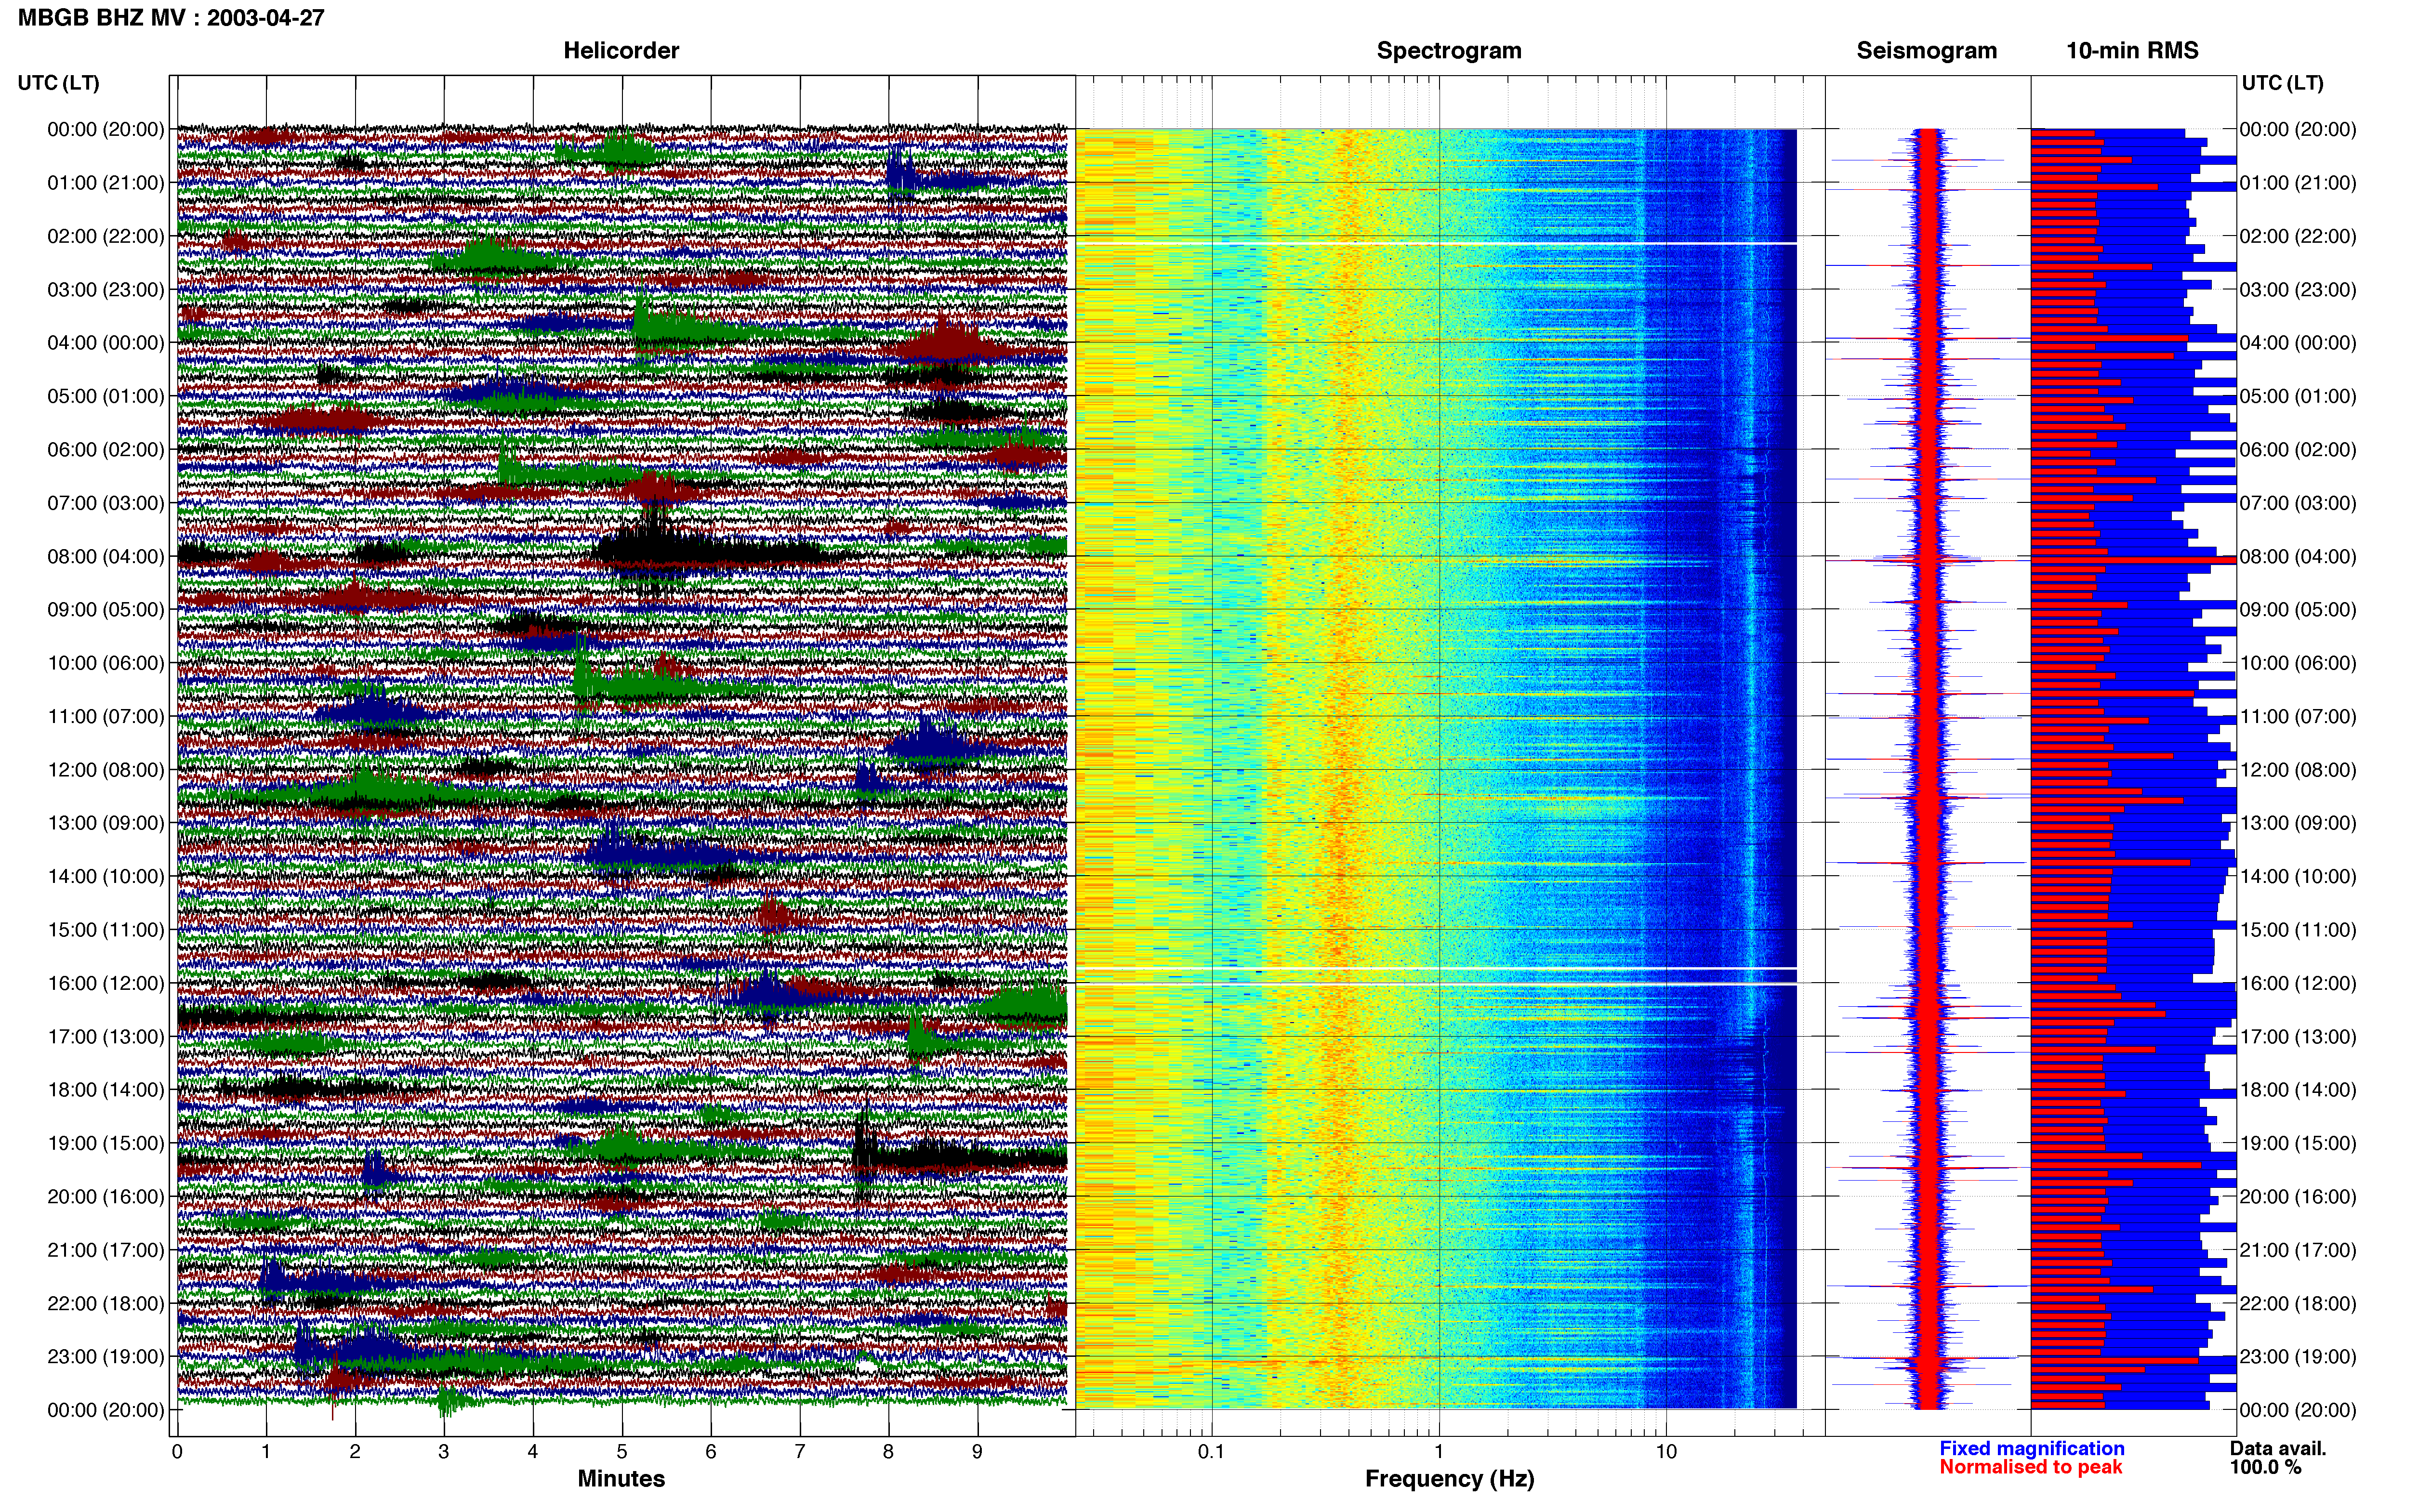Image resolution: width=2418 pixels, height=1512 pixels.
Task: Click minute tick 6 on the Helicorder axis
Action: [711, 1452]
